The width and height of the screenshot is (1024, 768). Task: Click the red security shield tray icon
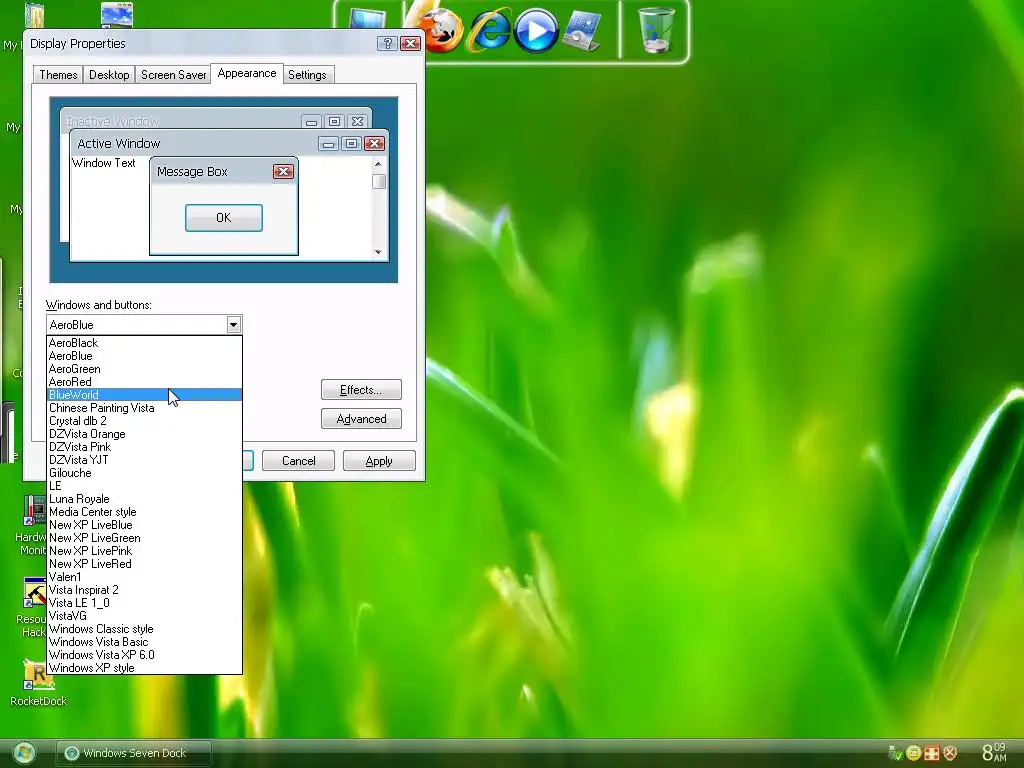pos(950,753)
